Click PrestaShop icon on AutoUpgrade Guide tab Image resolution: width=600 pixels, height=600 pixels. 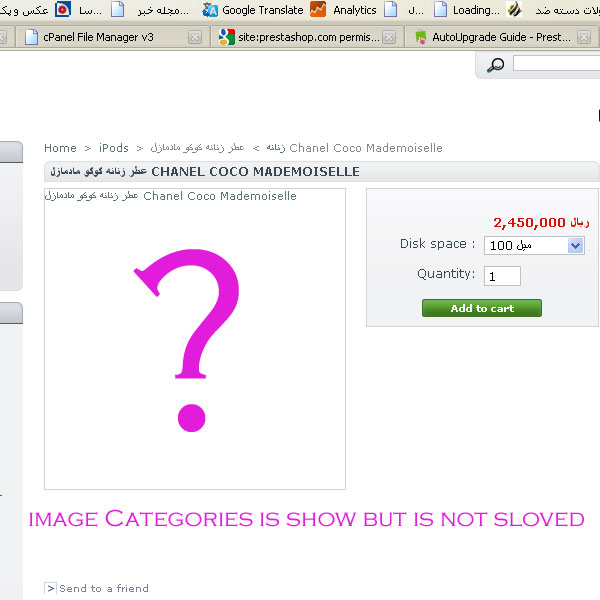[x=421, y=37]
